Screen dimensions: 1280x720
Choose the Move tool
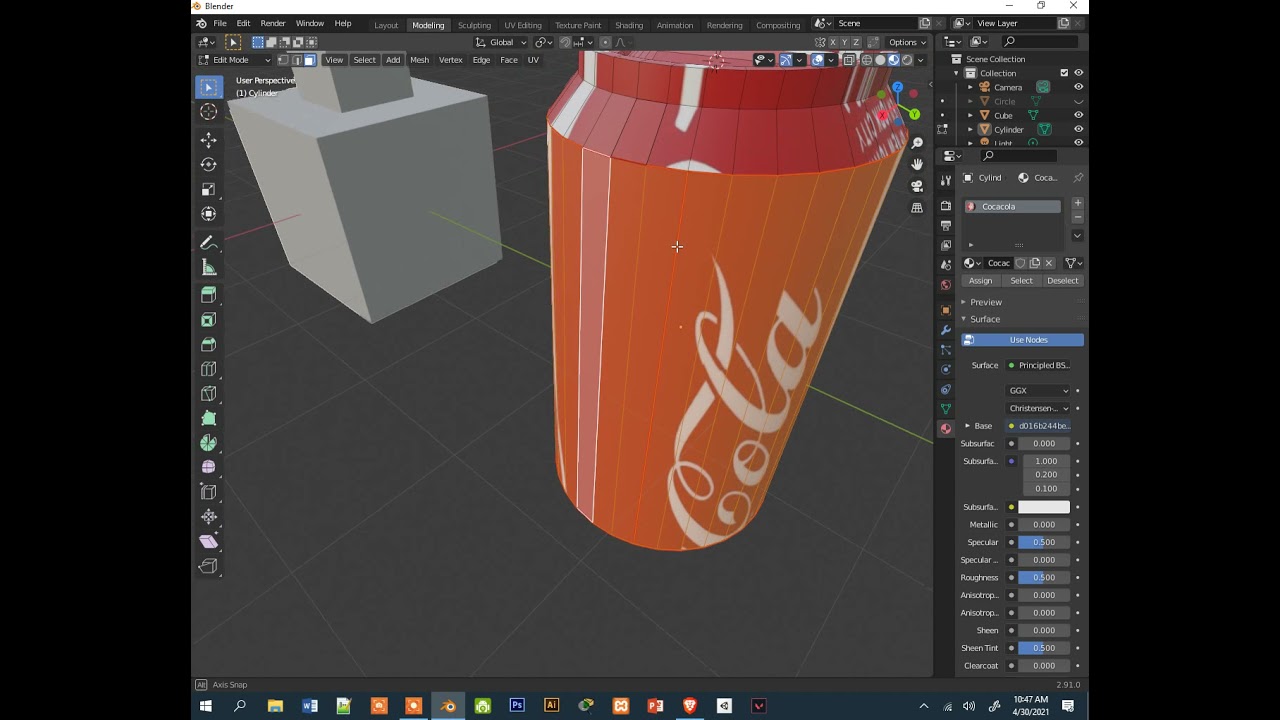(x=208, y=140)
